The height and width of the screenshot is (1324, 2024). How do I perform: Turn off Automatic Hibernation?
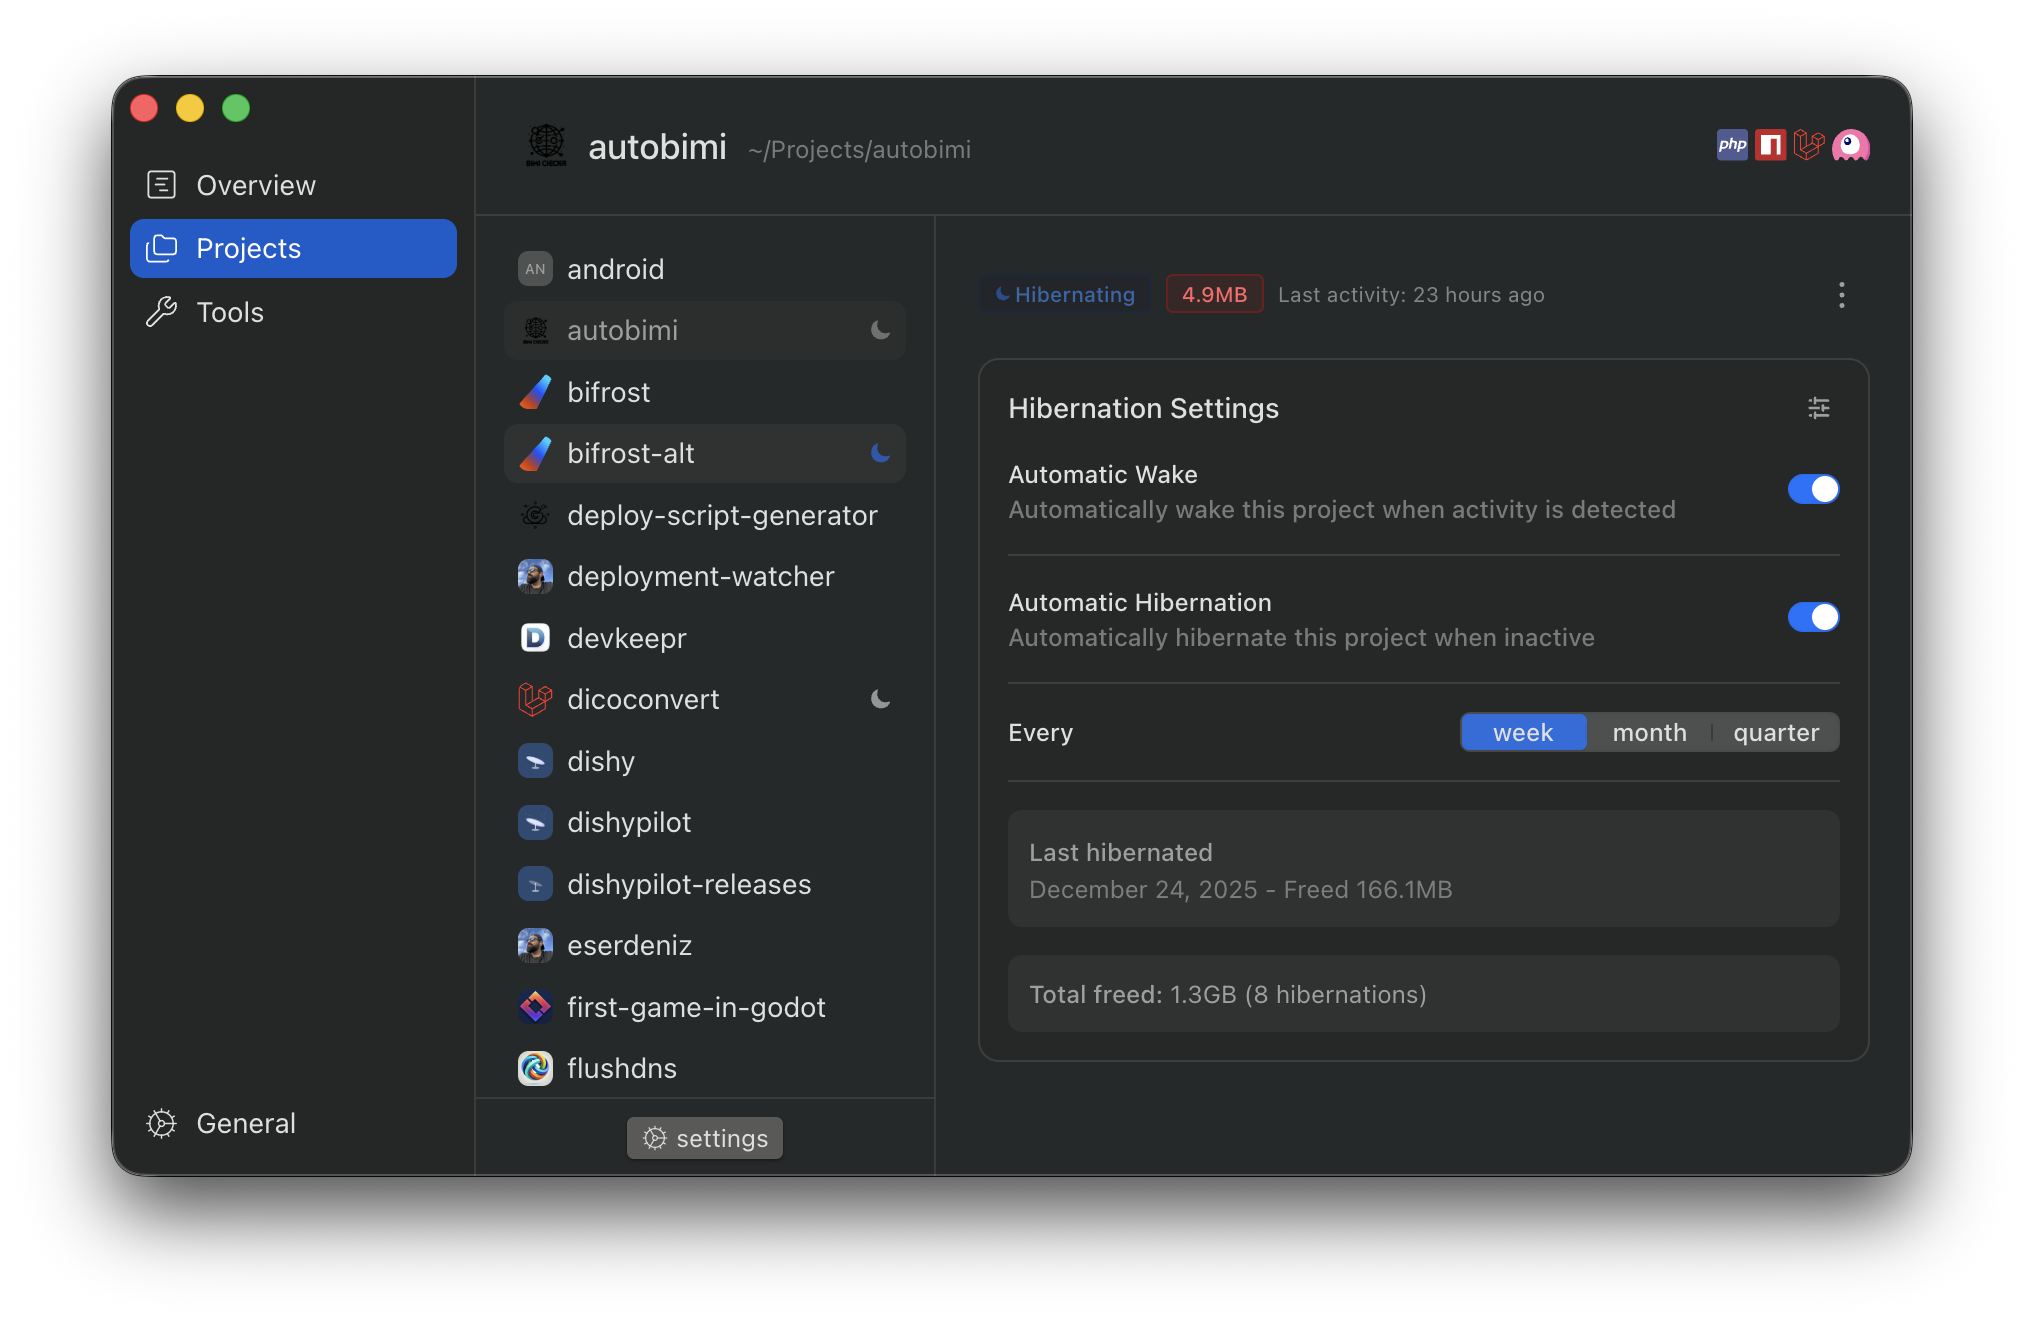click(x=1813, y=617)
